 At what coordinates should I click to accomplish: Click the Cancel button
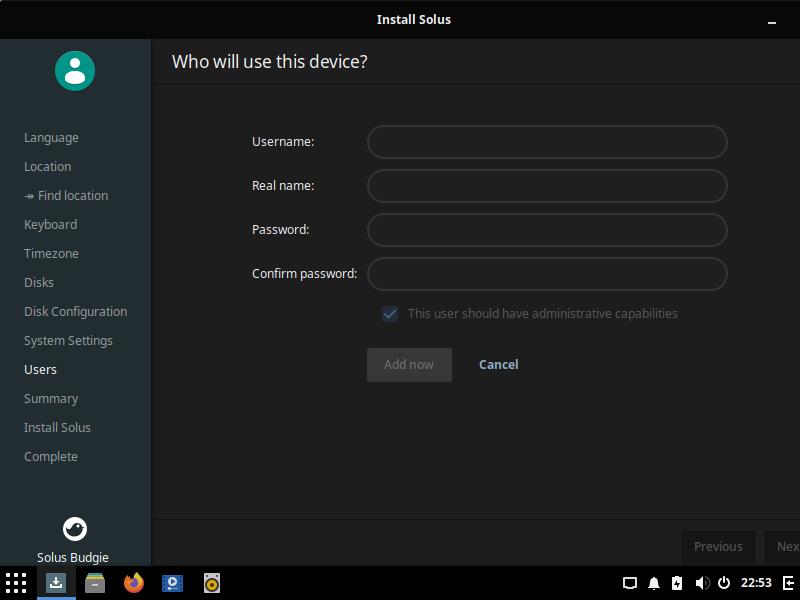[498, 365]
